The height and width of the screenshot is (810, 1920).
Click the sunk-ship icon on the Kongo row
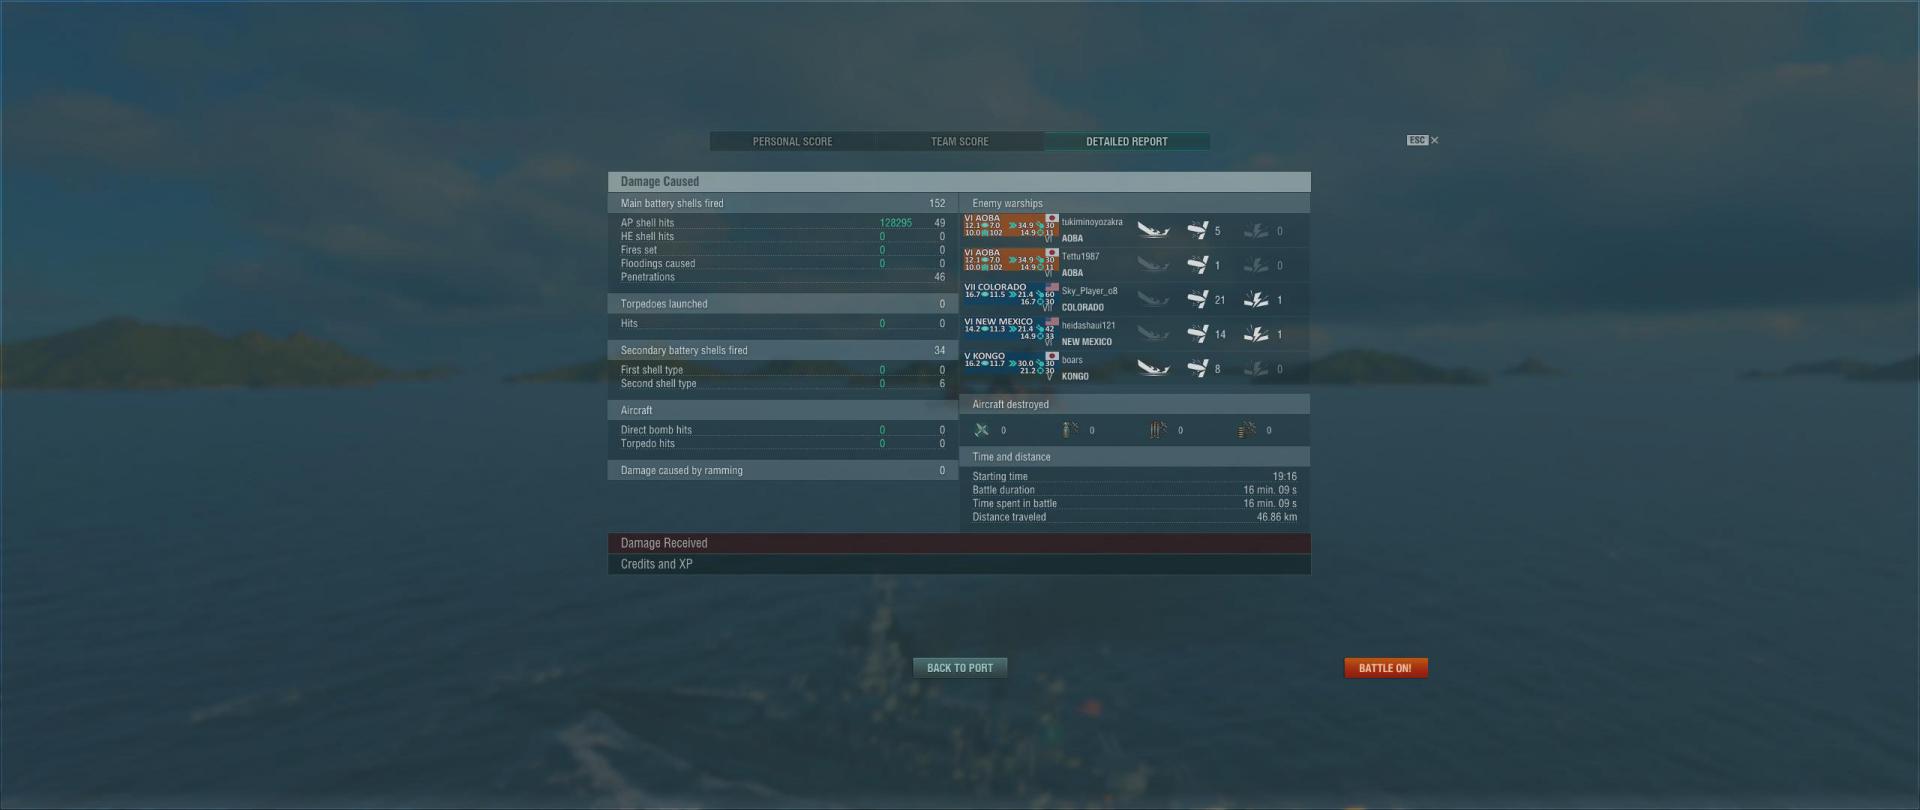coord(1153,369)
